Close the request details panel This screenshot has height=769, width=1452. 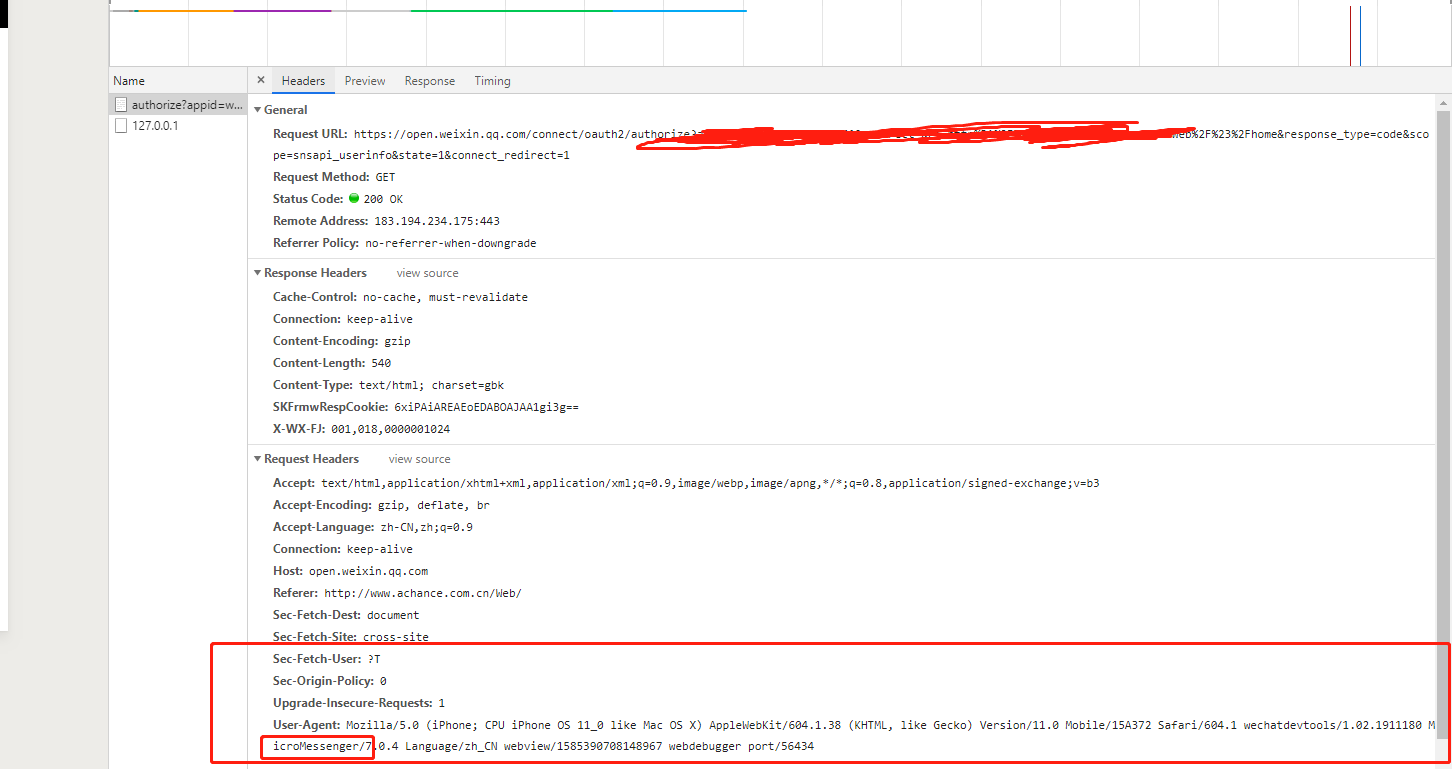(x=261, y=81)
